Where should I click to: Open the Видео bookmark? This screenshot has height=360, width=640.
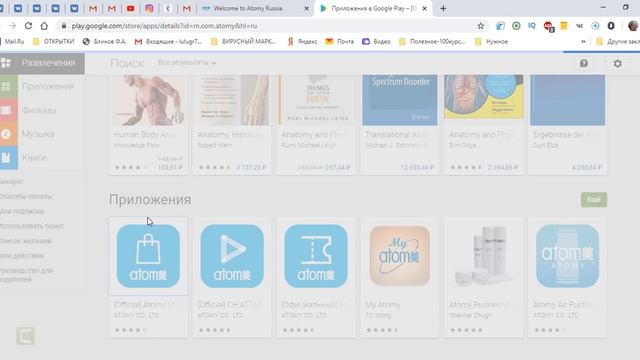(x=376, y=42)
